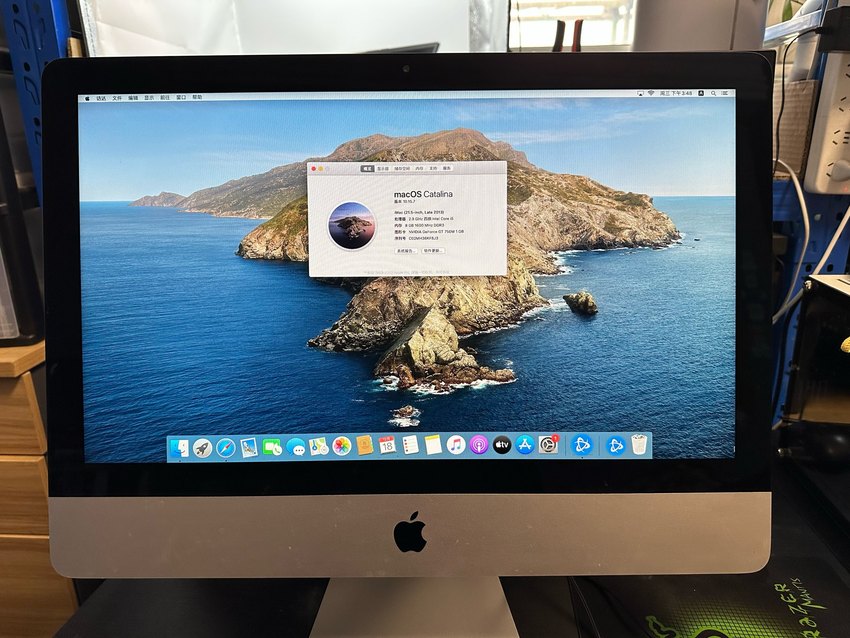Open the 帮助 menu

coord(197,97)
